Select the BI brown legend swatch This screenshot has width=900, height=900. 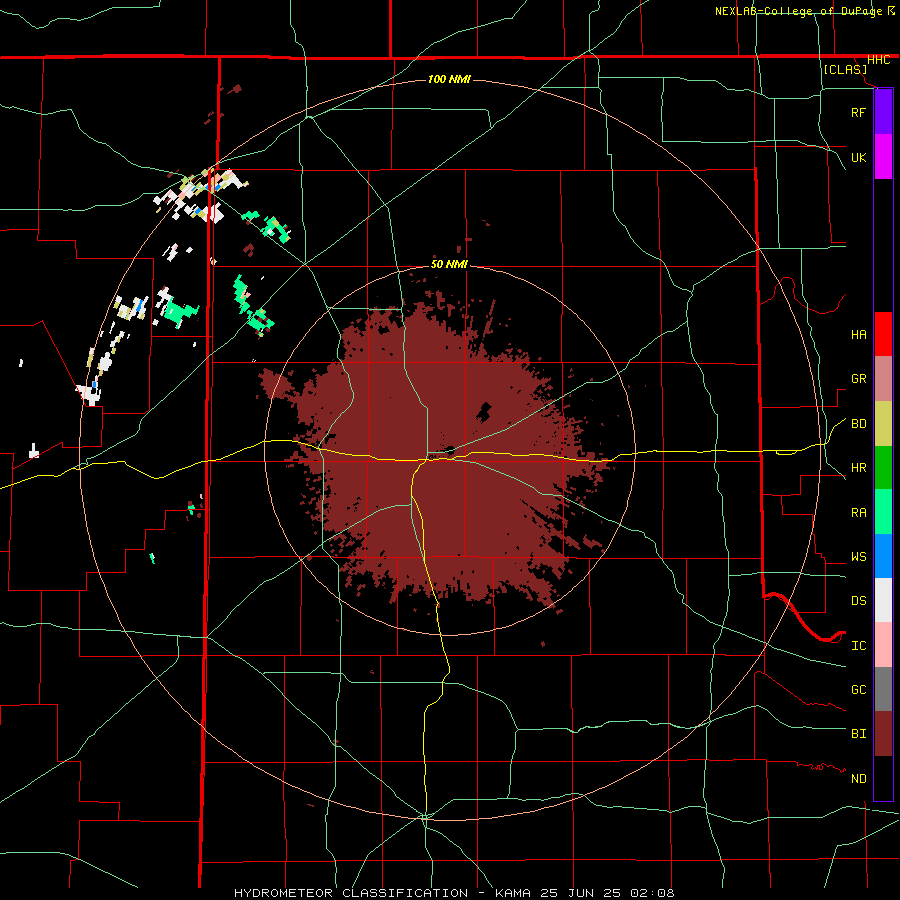point(883,734)
